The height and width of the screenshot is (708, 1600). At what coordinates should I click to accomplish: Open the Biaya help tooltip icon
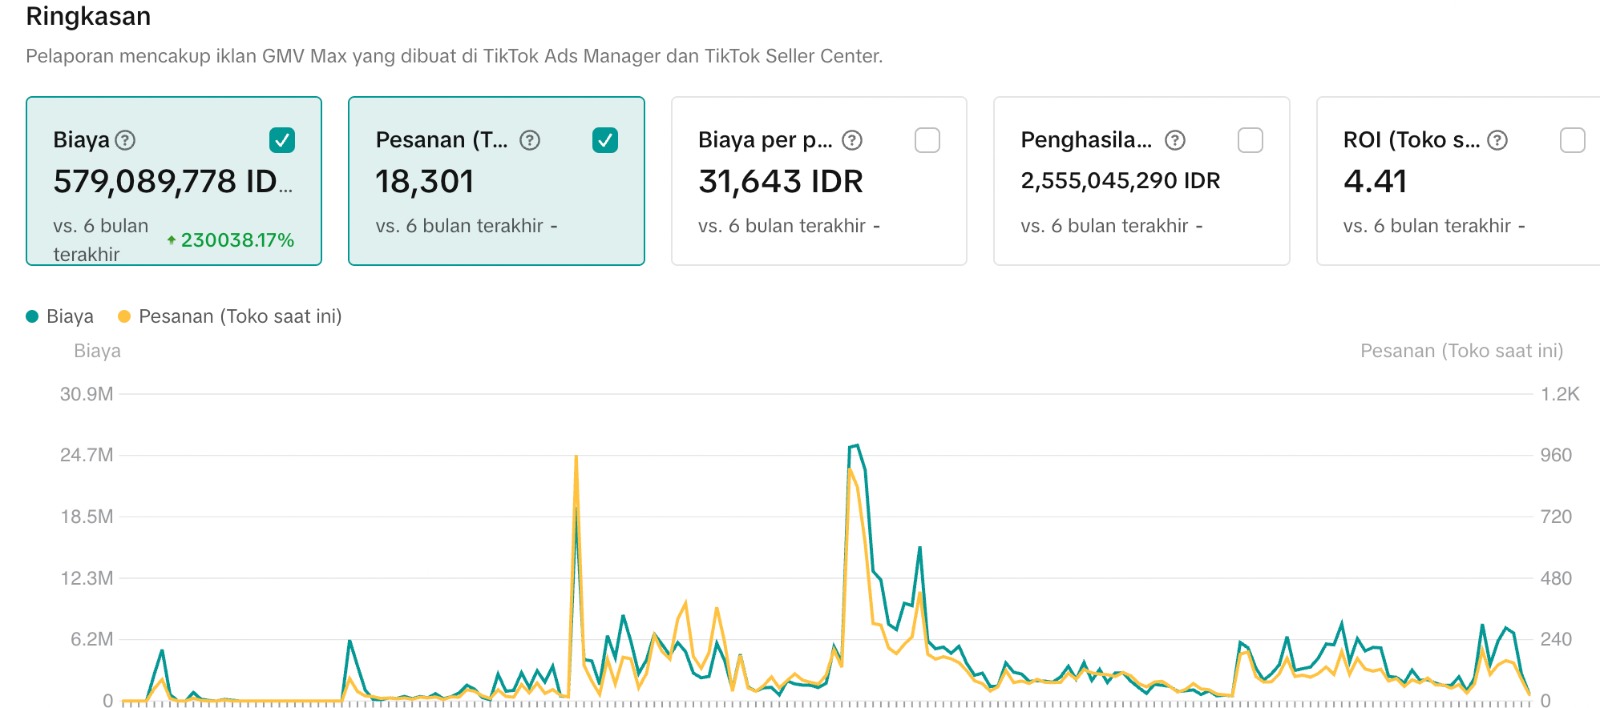click(125, 140)
